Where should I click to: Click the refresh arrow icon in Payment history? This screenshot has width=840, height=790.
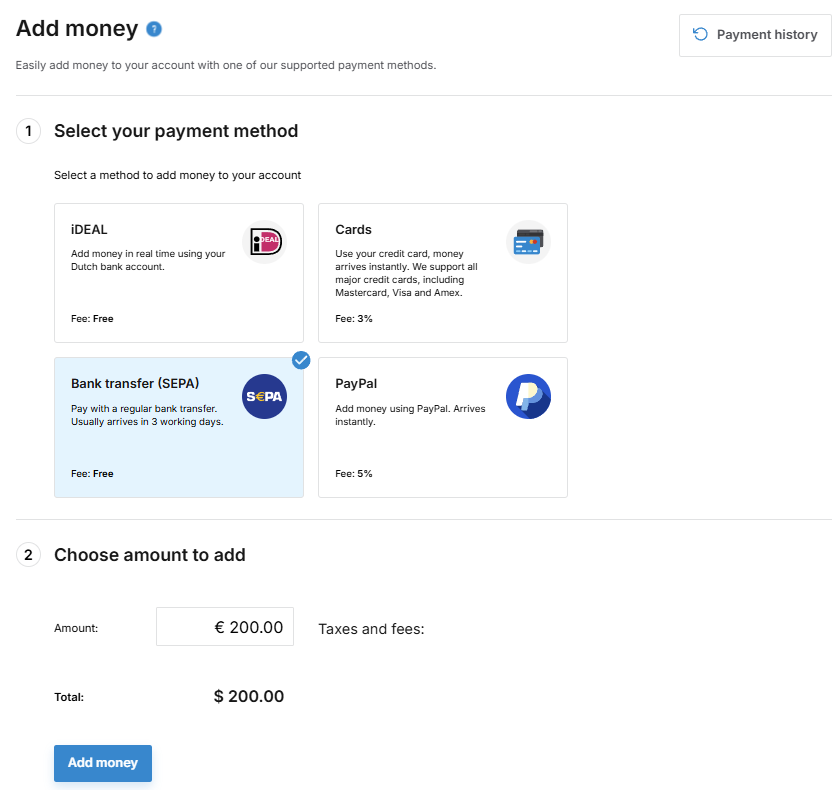point(700,34)
